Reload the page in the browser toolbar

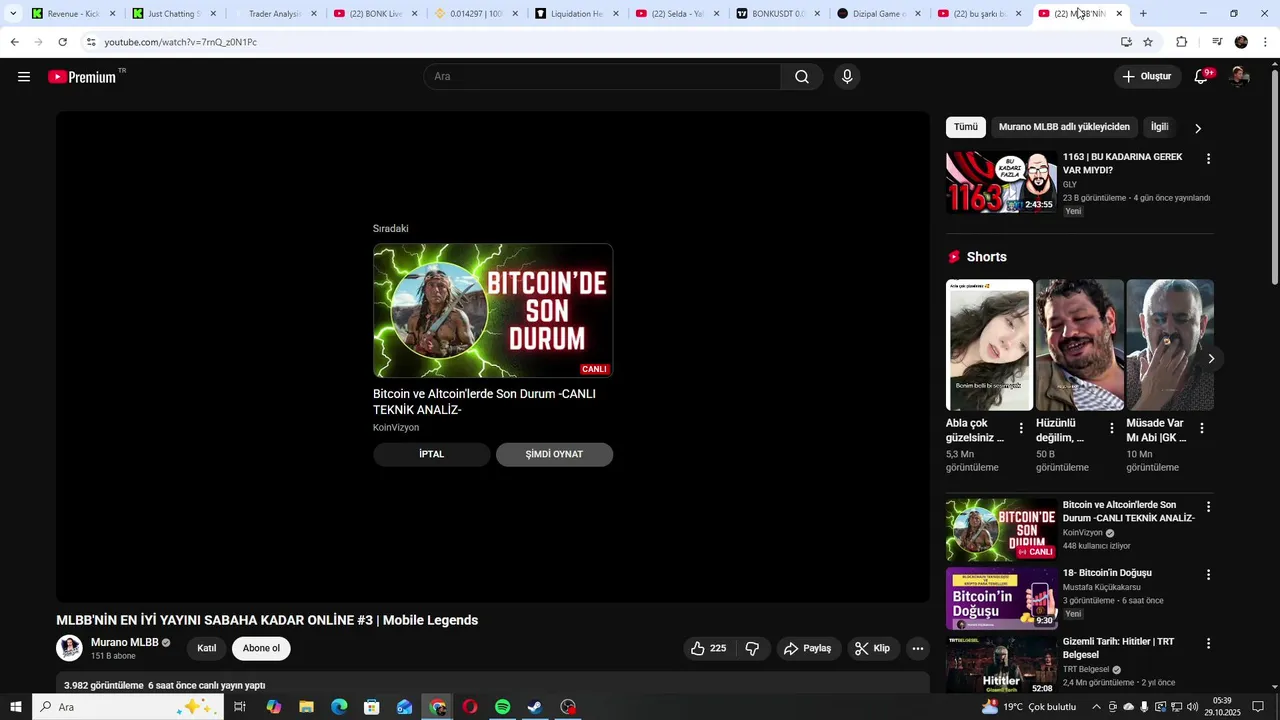[x=62, y=42]
